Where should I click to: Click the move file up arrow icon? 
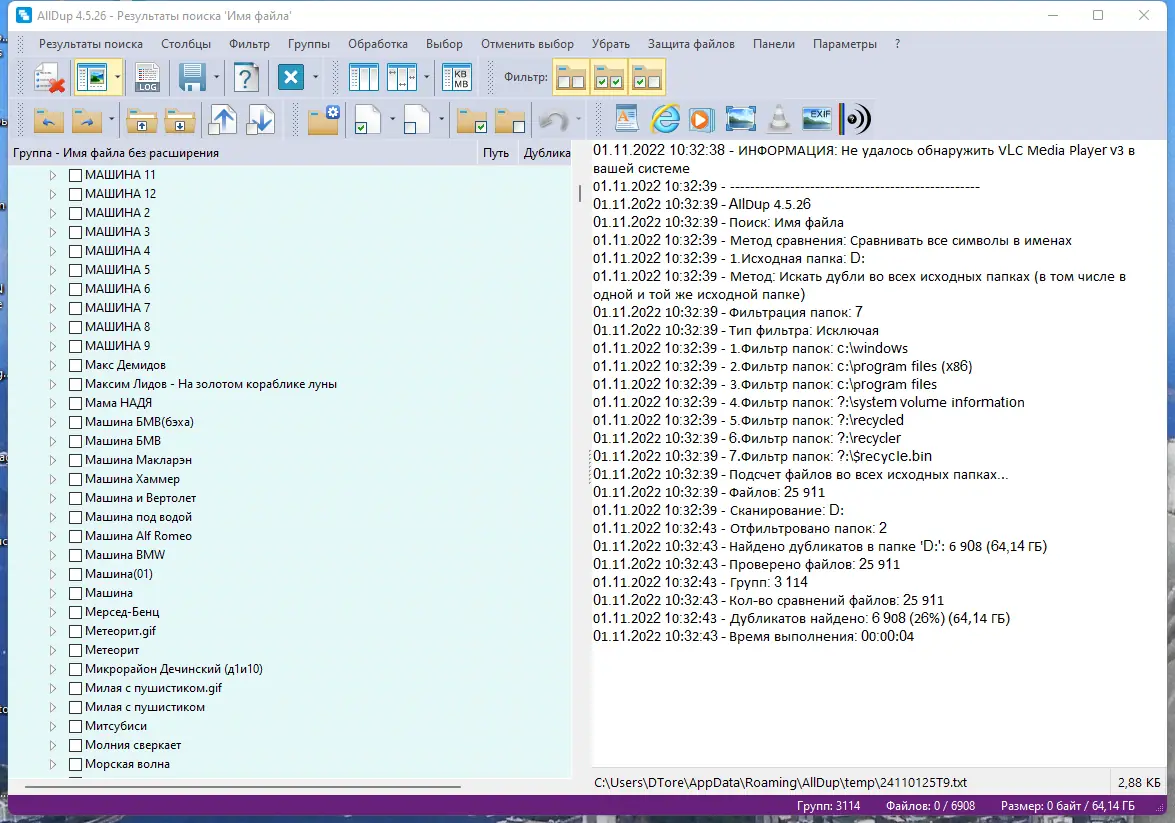(223, 120)
